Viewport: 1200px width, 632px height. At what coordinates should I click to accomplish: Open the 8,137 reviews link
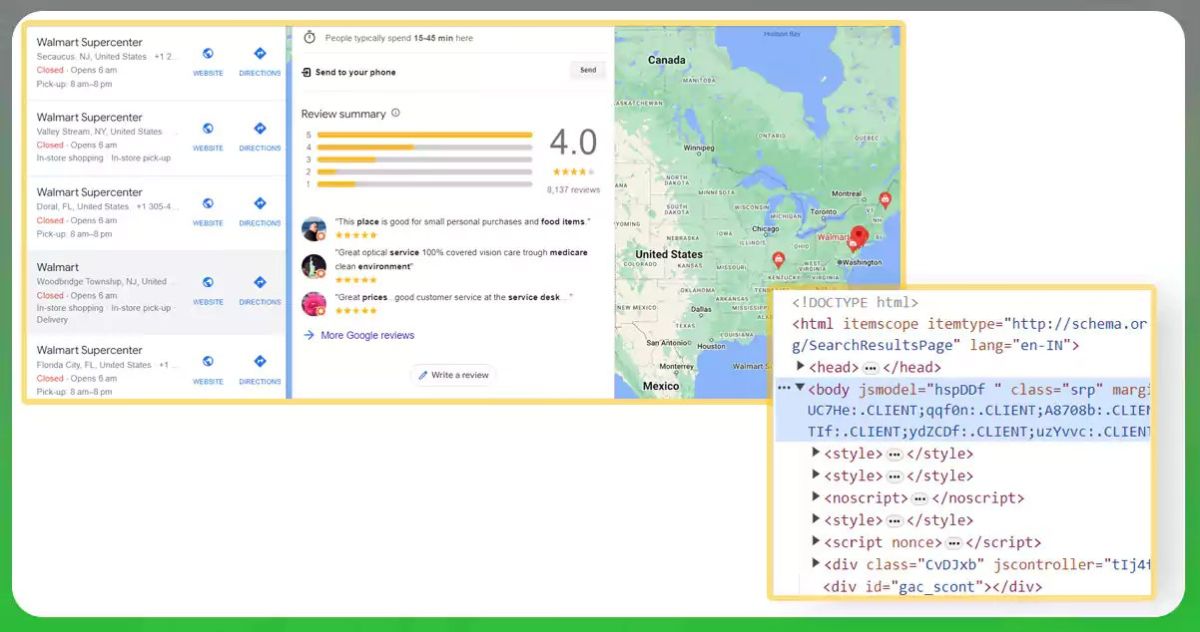tap(573, 189)
